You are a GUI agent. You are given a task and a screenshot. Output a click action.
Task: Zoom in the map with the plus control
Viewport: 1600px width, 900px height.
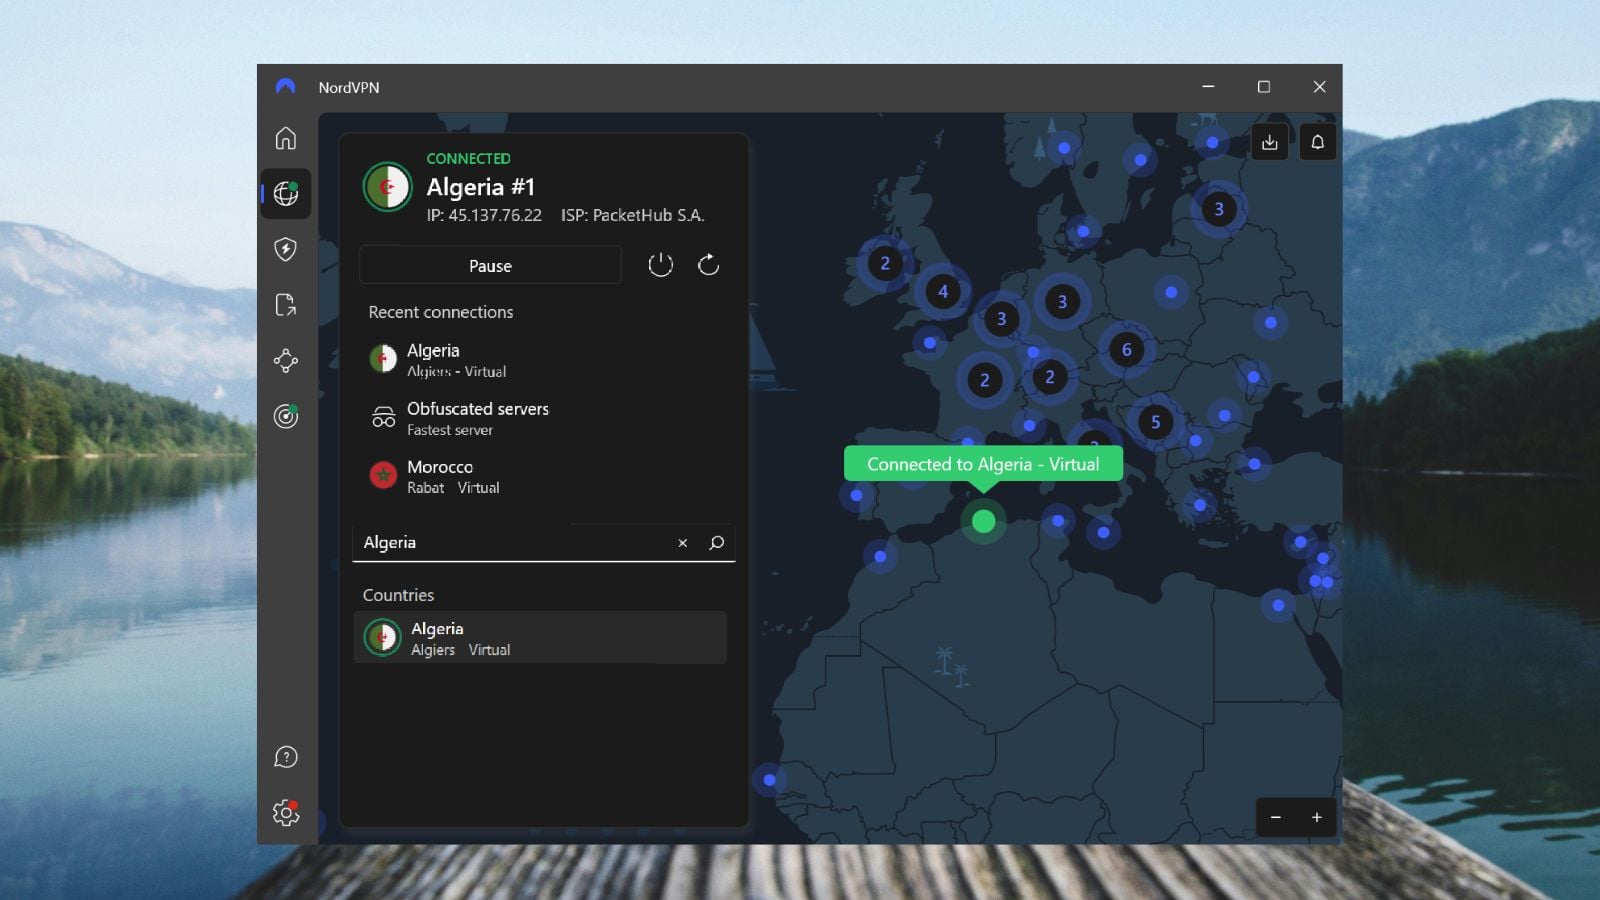click(x=1318, y=817)
